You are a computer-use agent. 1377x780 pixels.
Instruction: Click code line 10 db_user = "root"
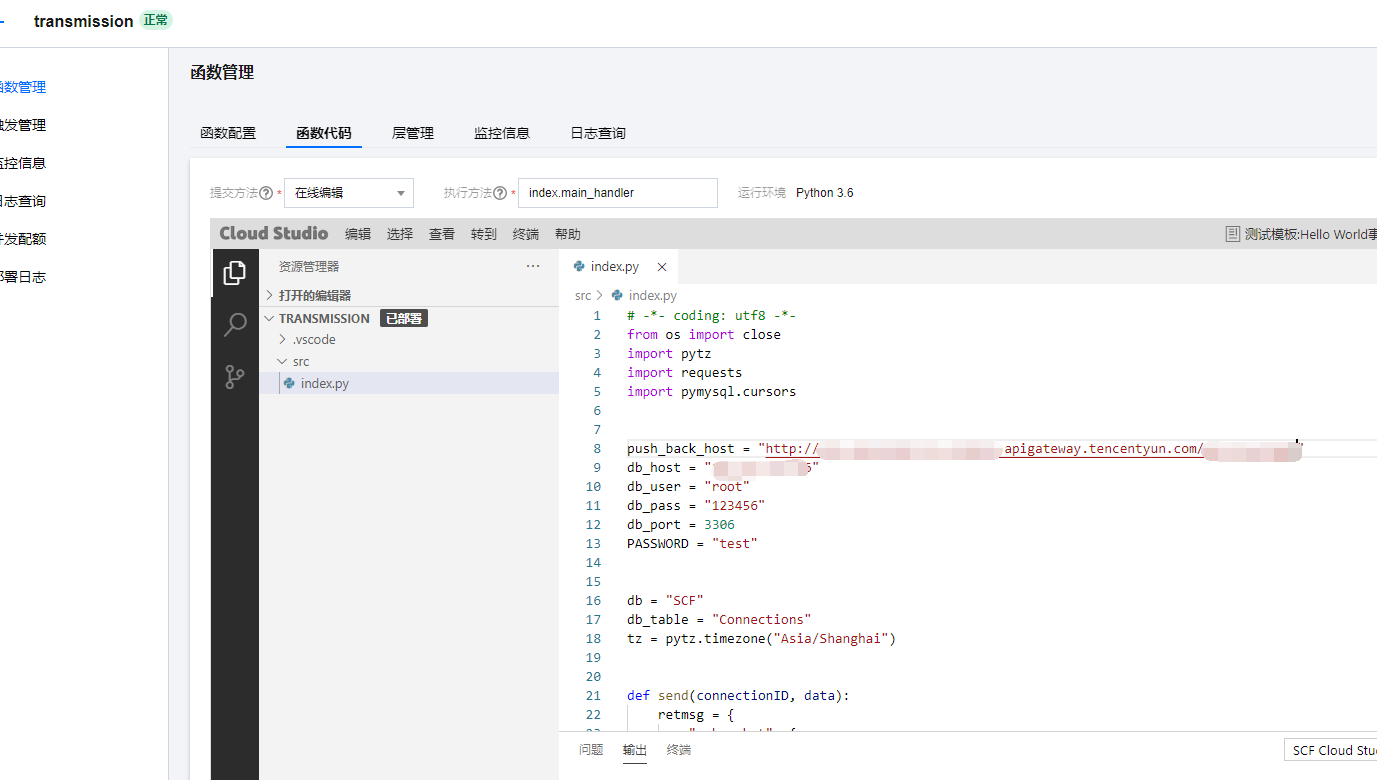[688, 486]
